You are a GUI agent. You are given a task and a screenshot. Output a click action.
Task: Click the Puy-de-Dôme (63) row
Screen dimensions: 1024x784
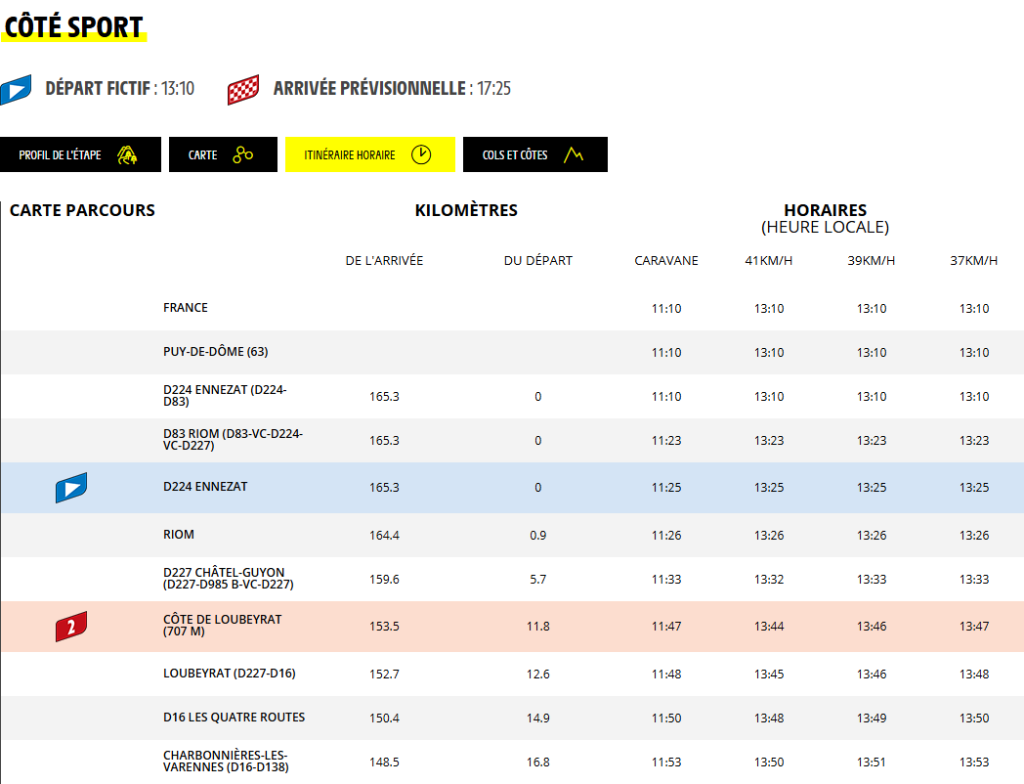tap(215, 352)
